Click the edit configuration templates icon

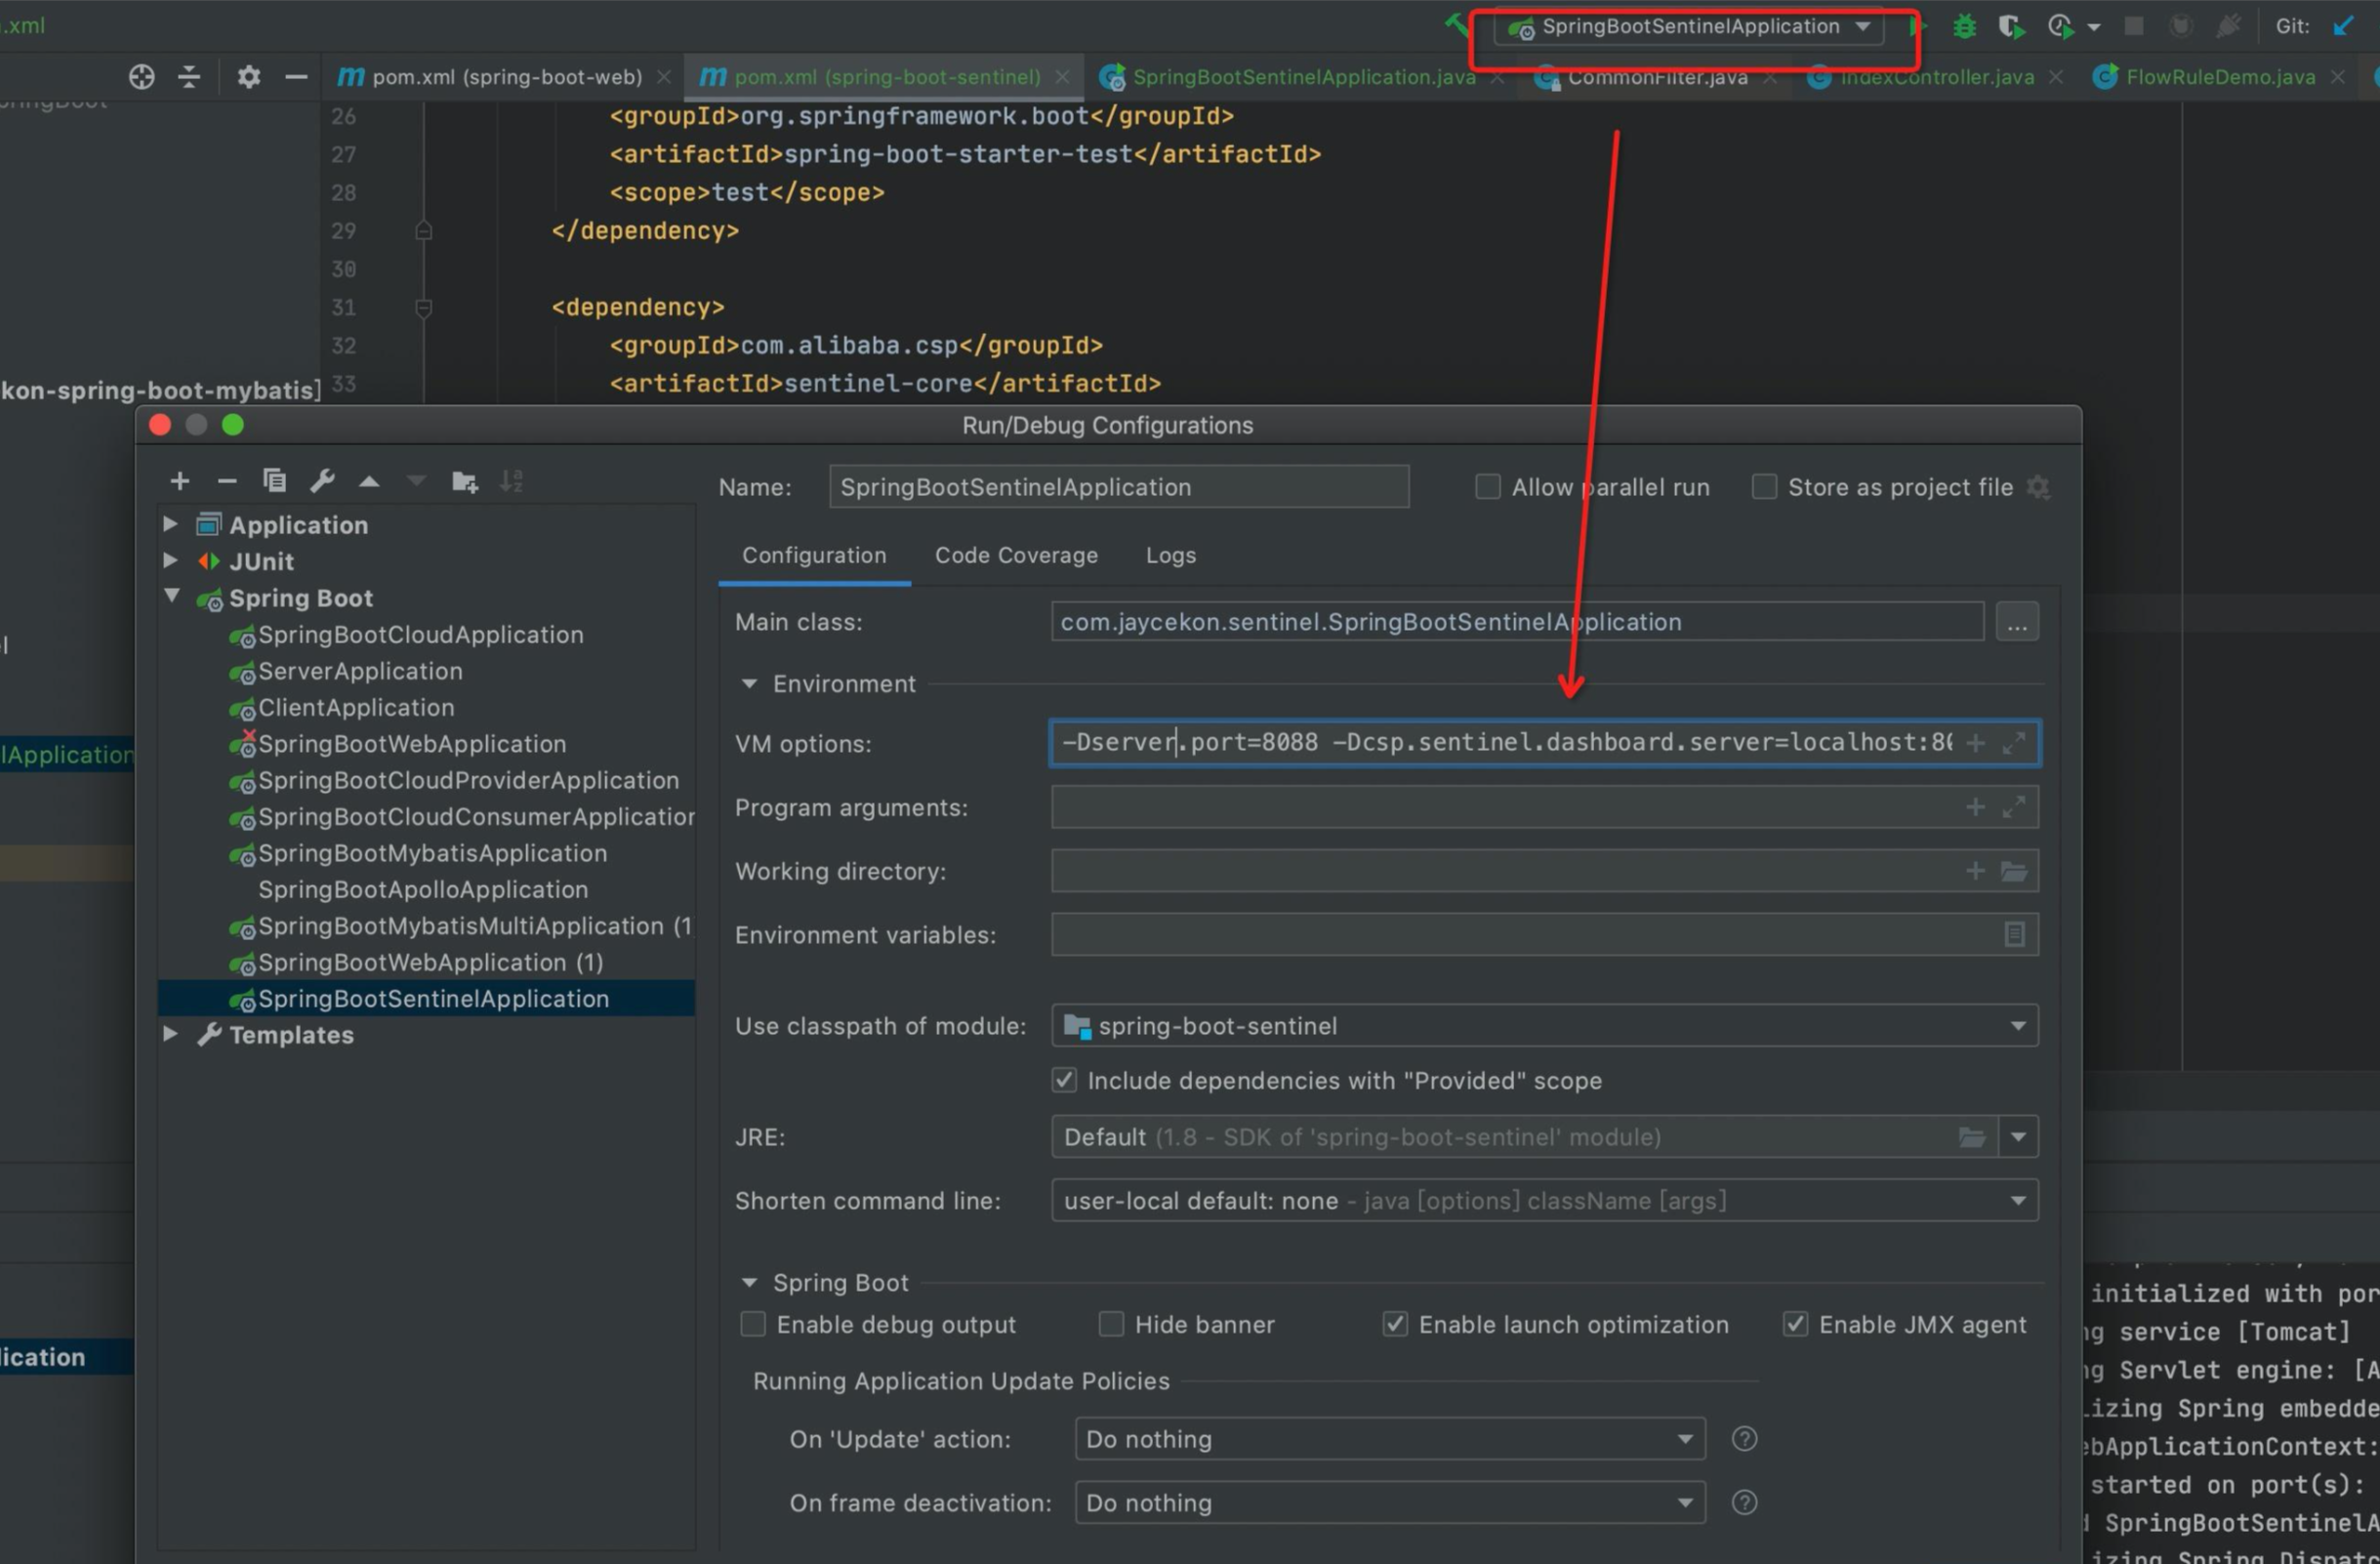click(x=321, y=480)
